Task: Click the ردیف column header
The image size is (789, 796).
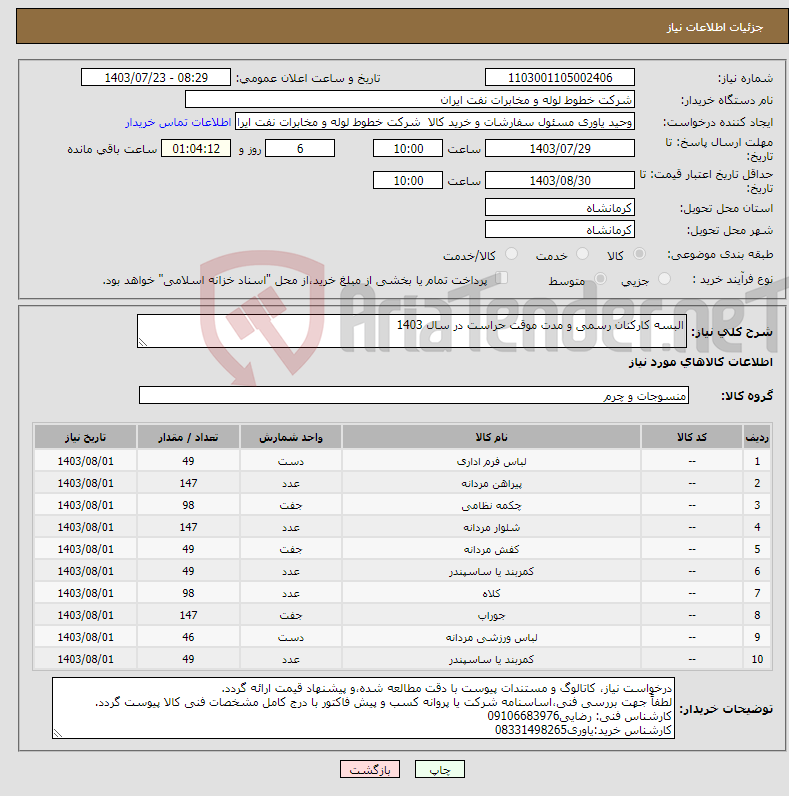Action: point(757,437)
